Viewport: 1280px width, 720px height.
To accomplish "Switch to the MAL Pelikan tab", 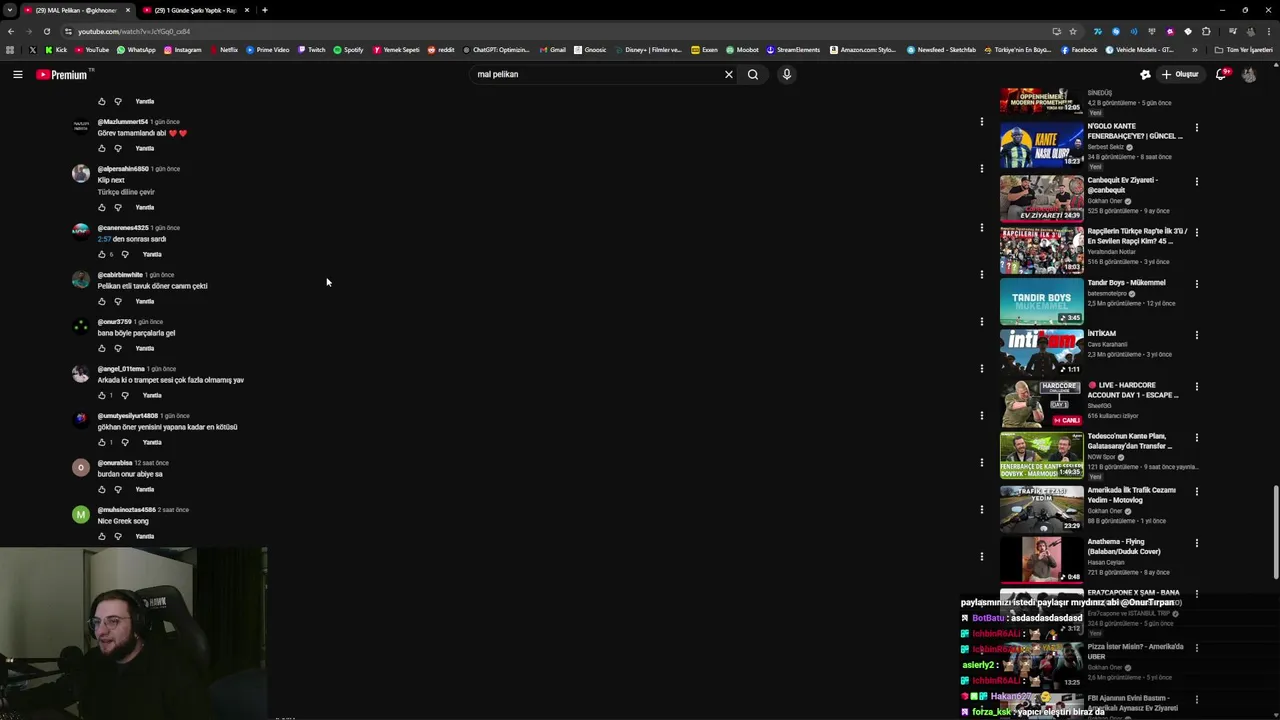I will click(76, 10).
